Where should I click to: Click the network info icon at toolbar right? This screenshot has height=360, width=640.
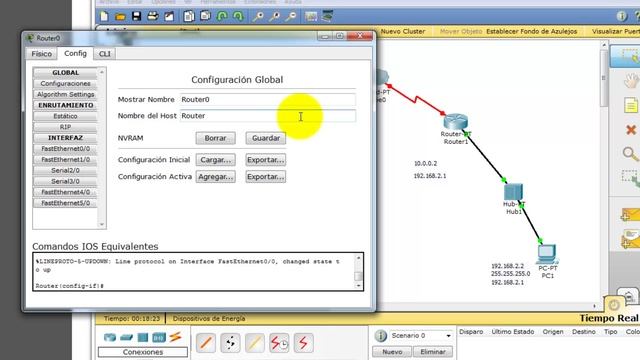click(621, 16)
